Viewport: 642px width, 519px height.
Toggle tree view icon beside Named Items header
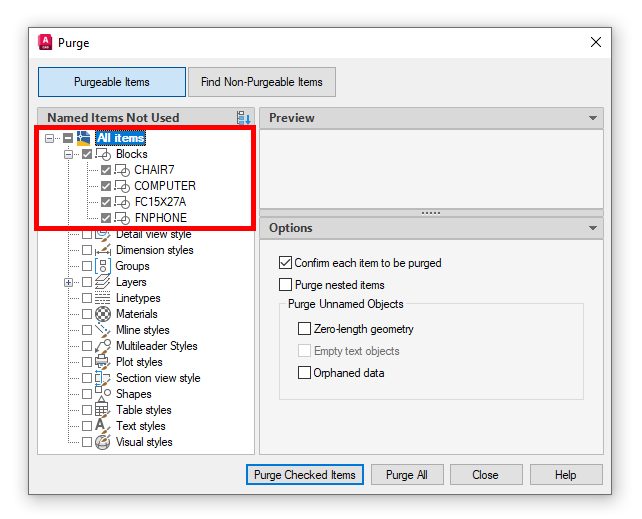coord(243,118)
